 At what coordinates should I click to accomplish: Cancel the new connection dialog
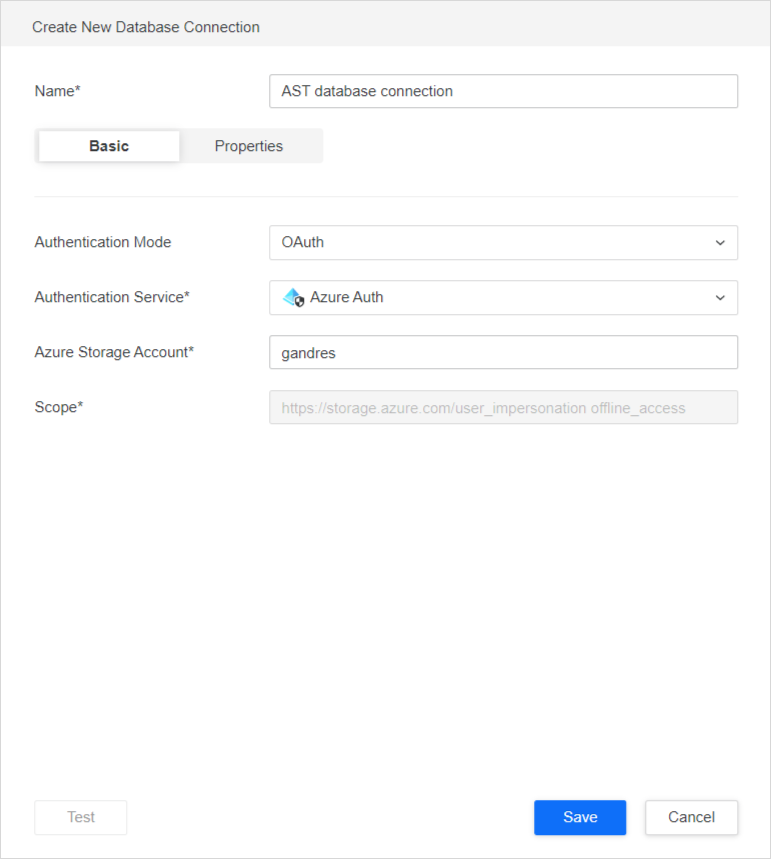pos(691,817)
